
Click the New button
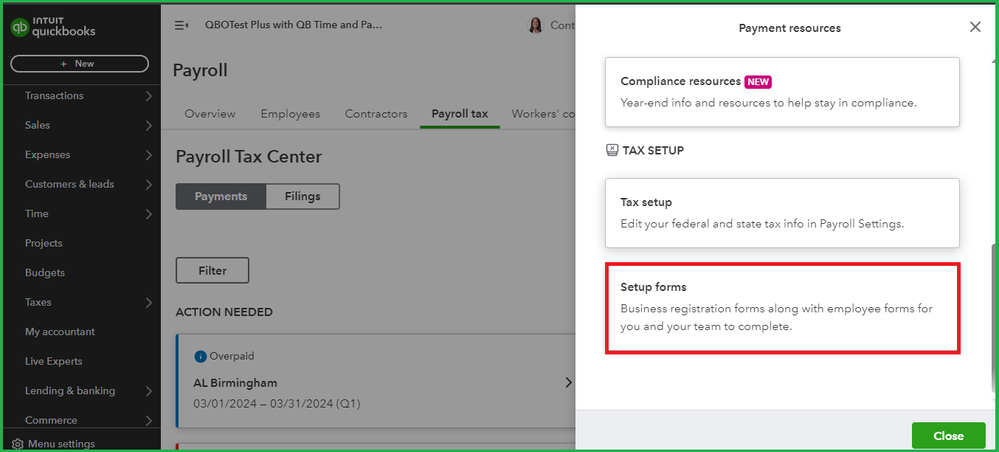(x=79, y=63)
